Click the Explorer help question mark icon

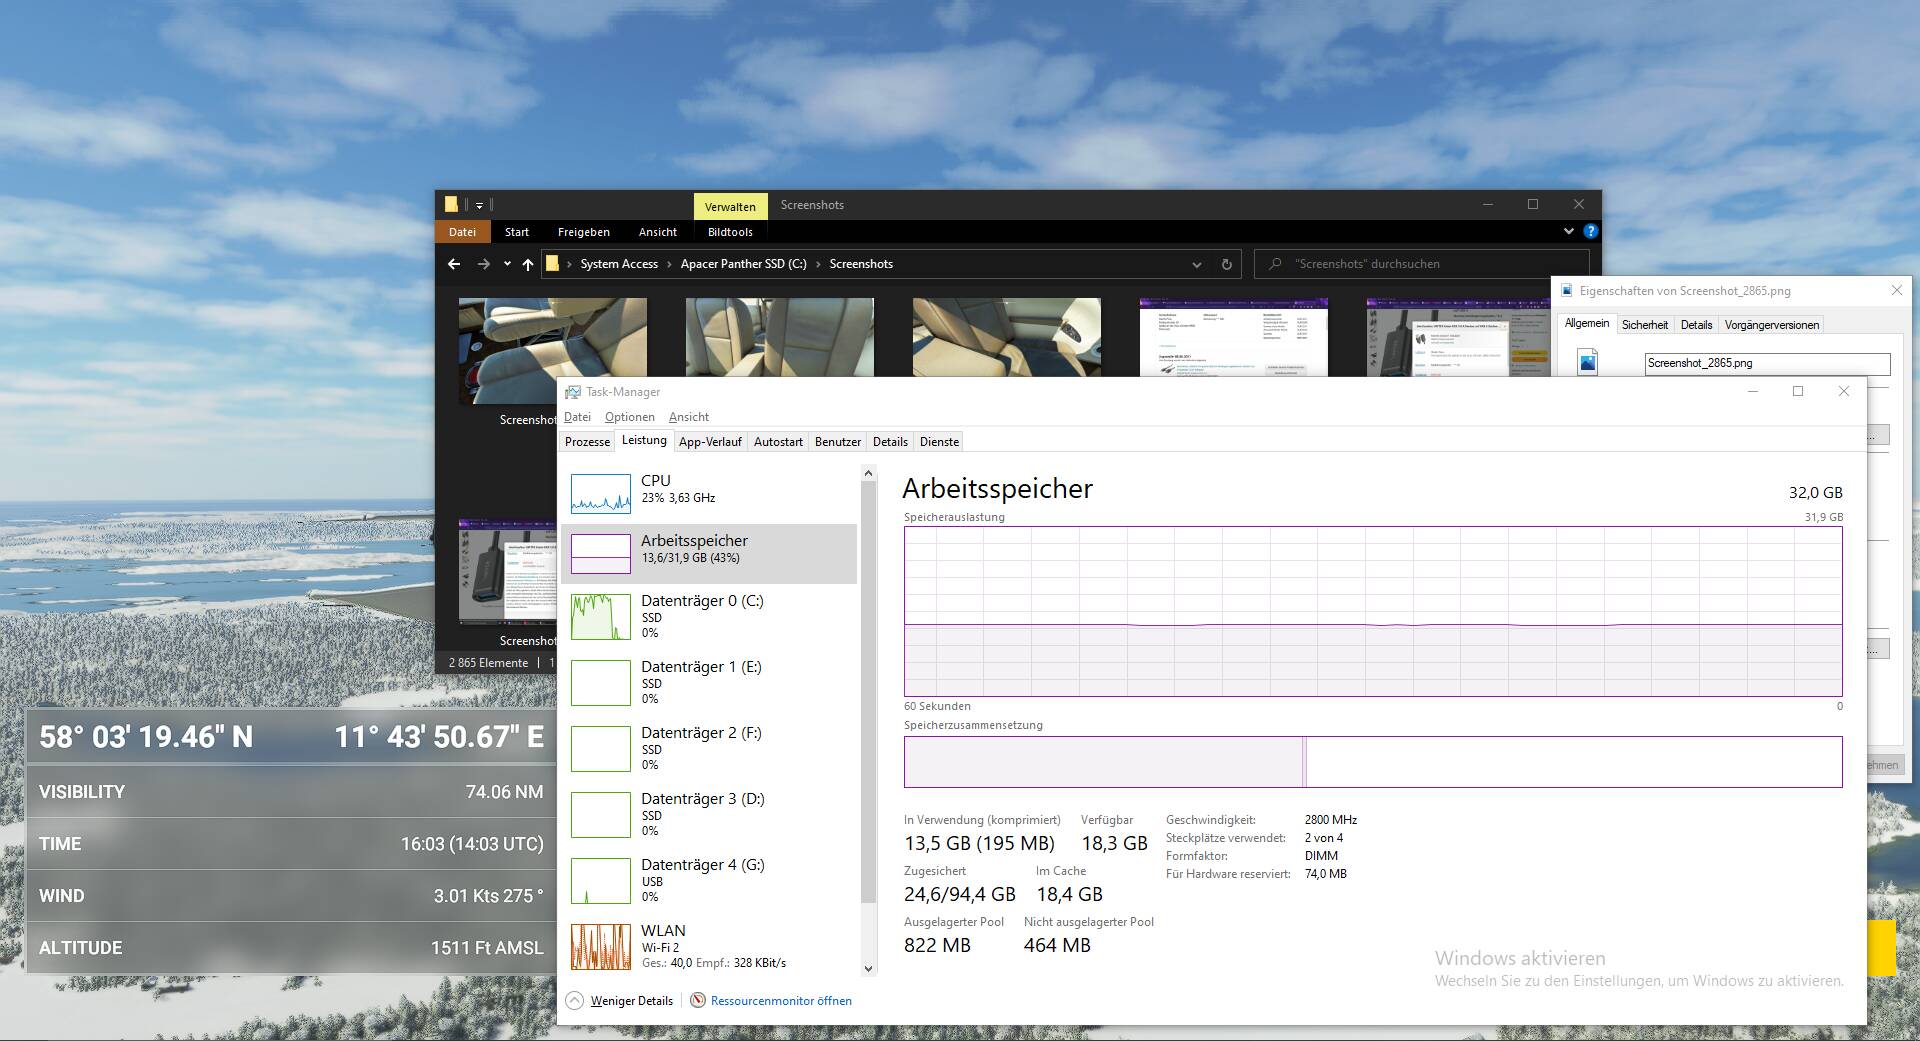coord(1590,231)
